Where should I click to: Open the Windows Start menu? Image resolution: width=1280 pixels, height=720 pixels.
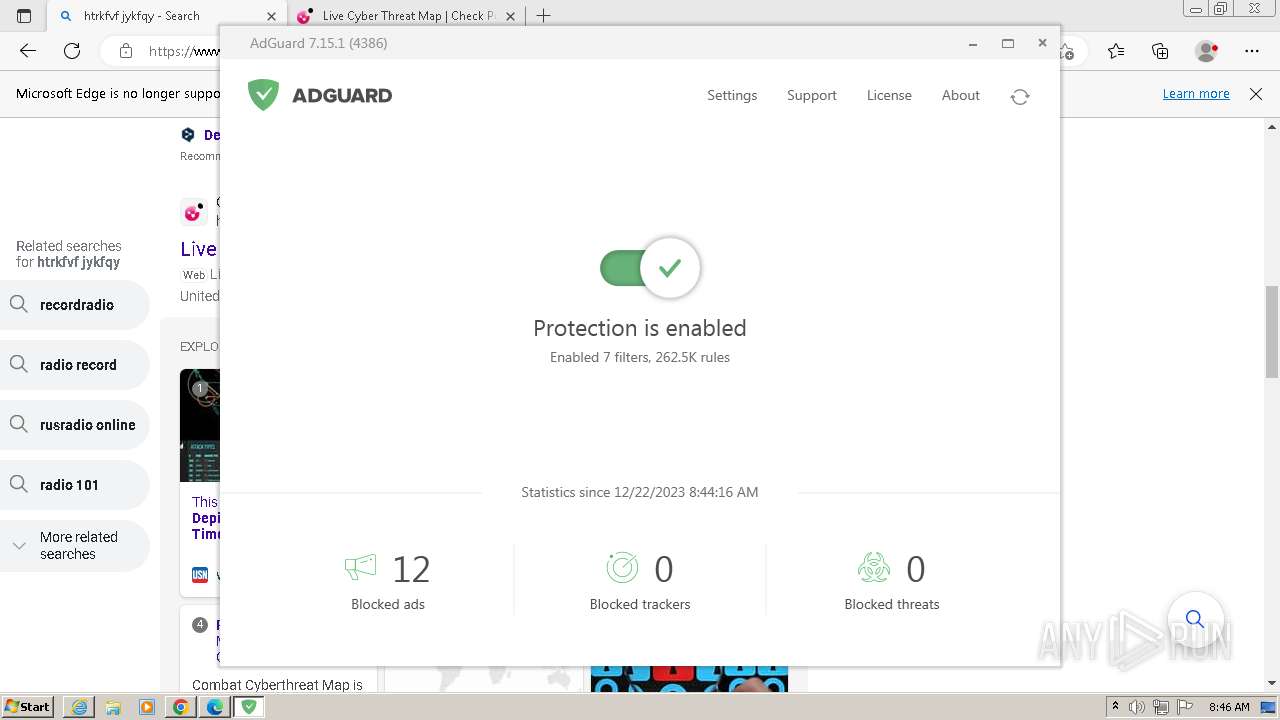click(28, 706)
